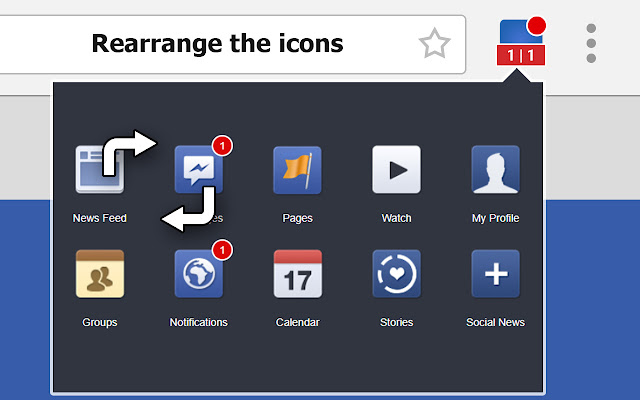Click the Groups label
The height and width of the screenshot is (400, 640).
[100, 322]
